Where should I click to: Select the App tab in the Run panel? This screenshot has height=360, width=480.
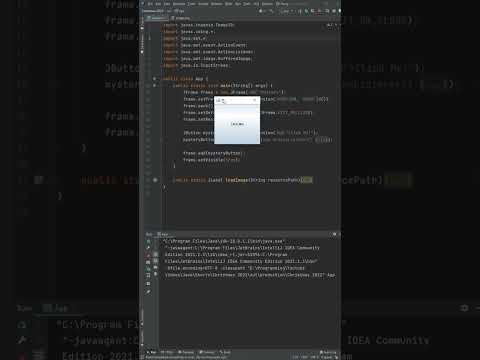click(163, 234)
